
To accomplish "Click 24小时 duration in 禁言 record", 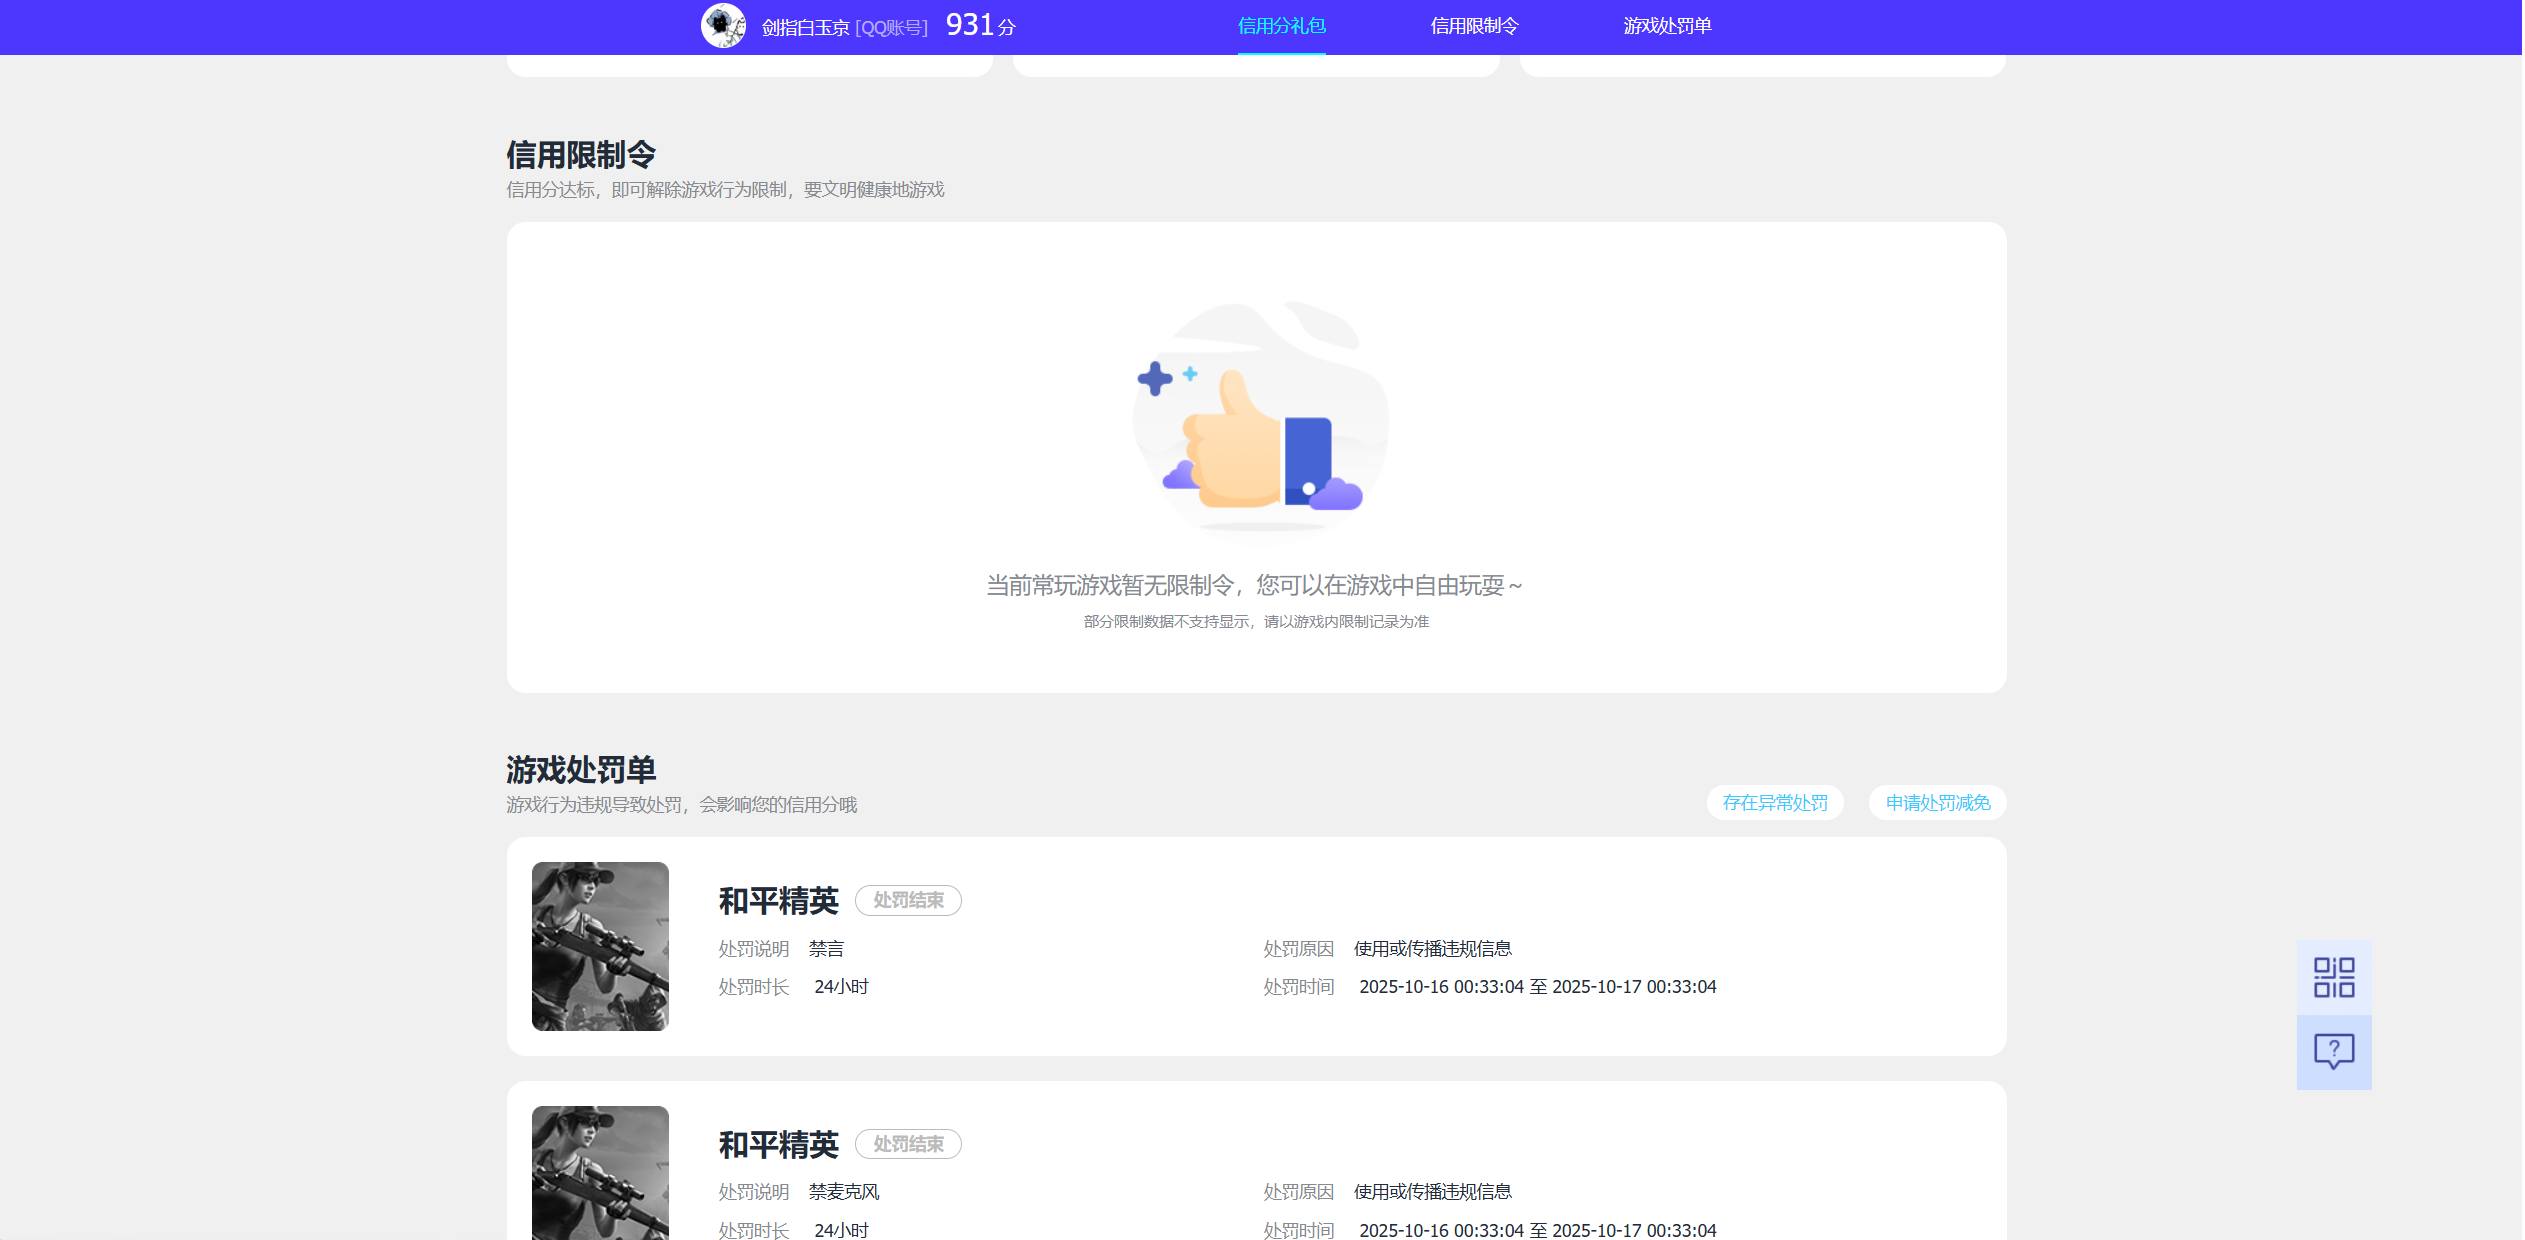I will tap(841, 987).
